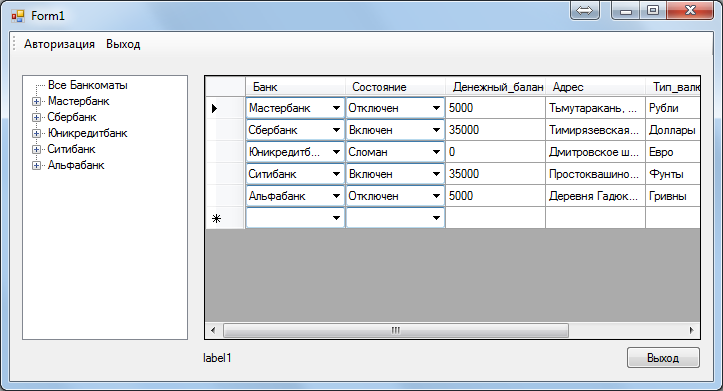Click the horizontal scrollbar thumb
Image resolution: width=723 pixels, height=391 pixels.
pyautogui.click(x=396, y=330)
